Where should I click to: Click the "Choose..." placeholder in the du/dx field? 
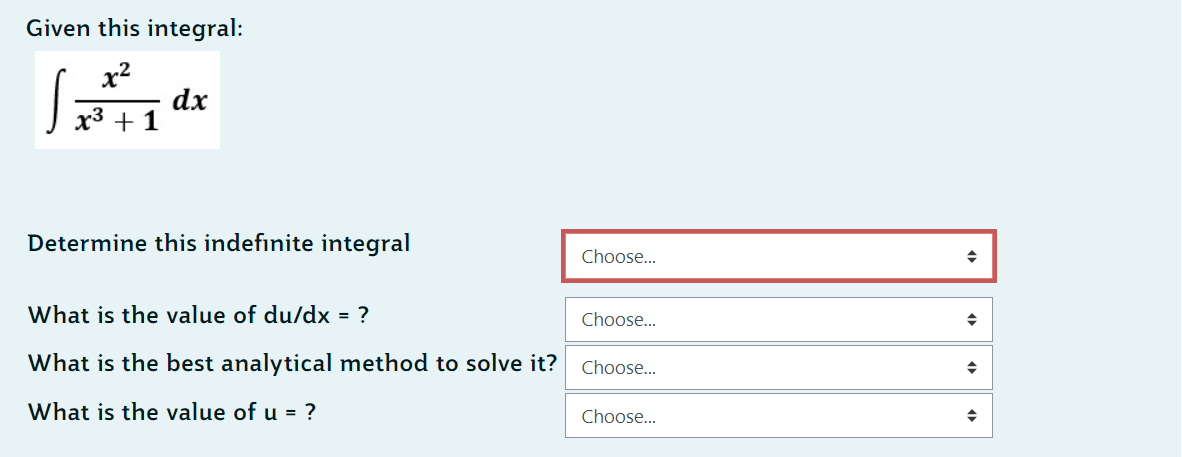pos(618,320)
